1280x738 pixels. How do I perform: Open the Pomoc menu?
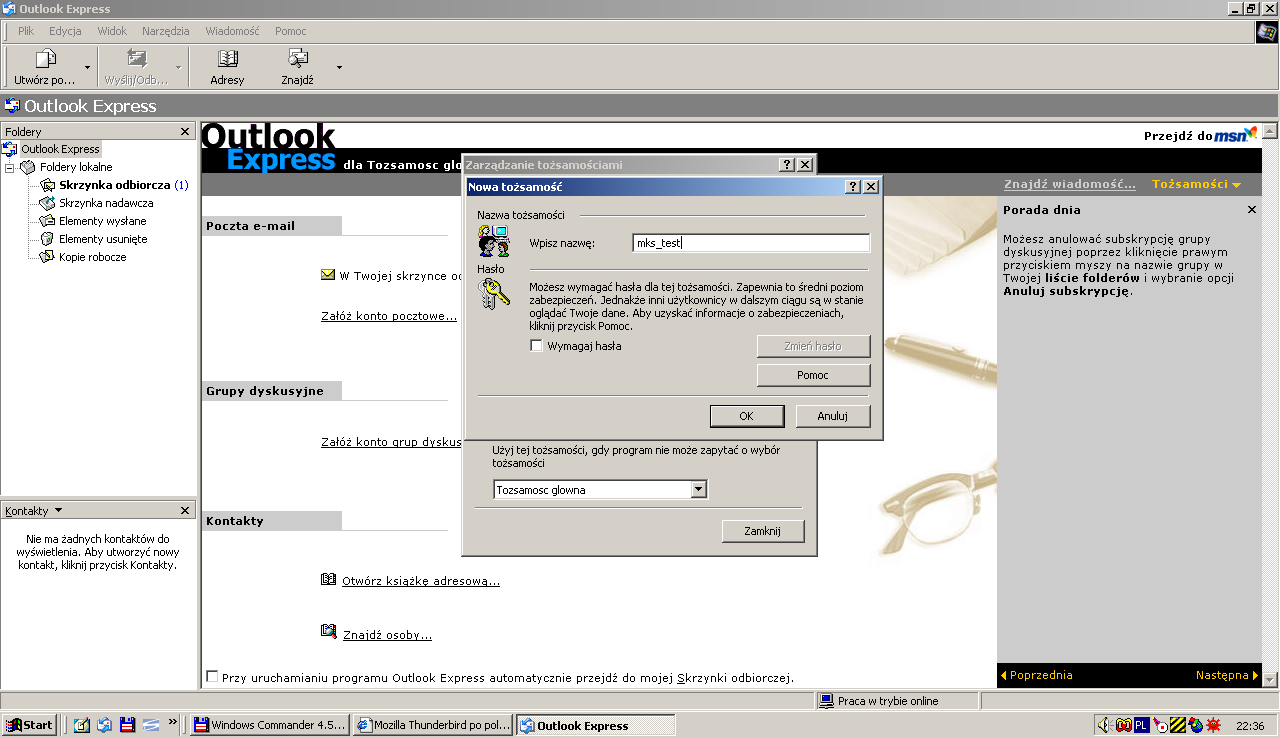[x=291, y=31]
